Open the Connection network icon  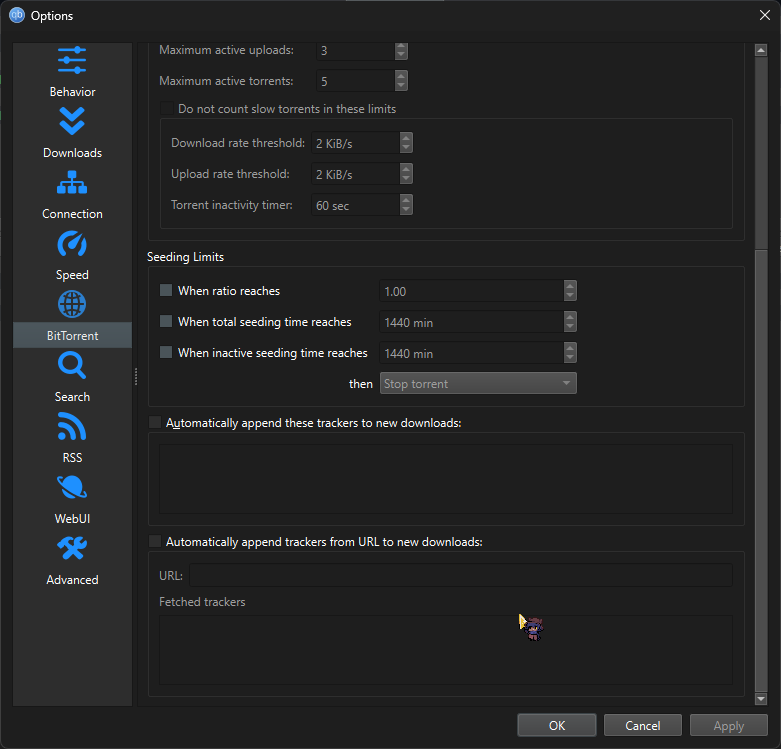pos(72,183)
